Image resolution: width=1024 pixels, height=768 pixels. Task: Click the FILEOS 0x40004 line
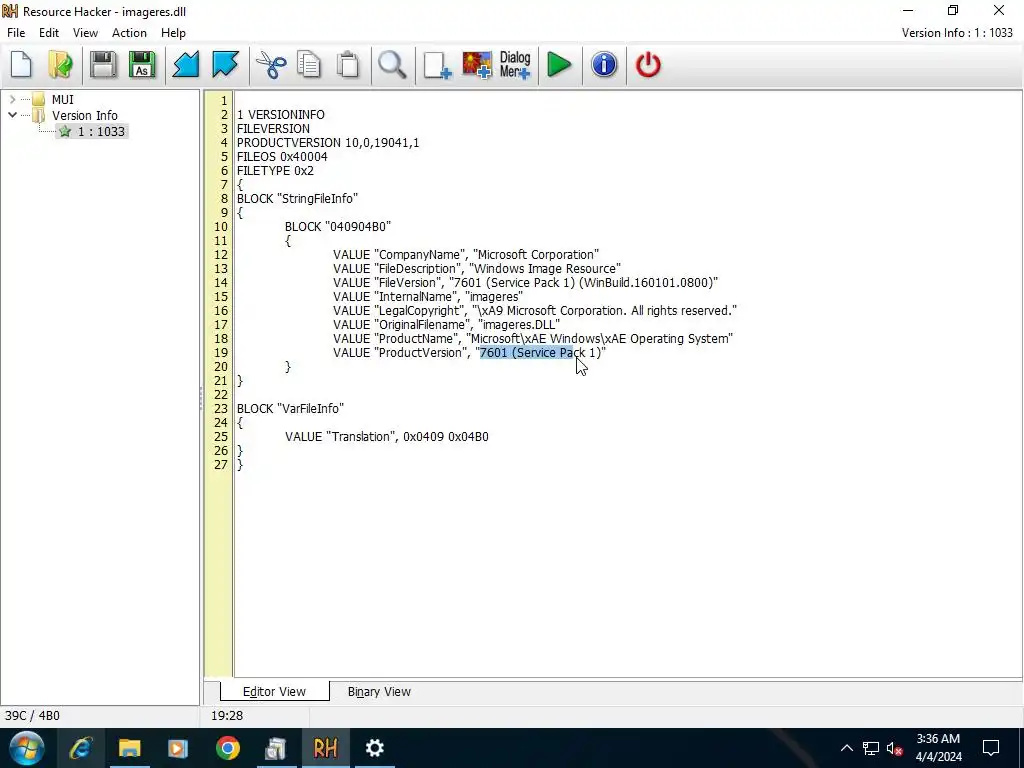[282, 157]
